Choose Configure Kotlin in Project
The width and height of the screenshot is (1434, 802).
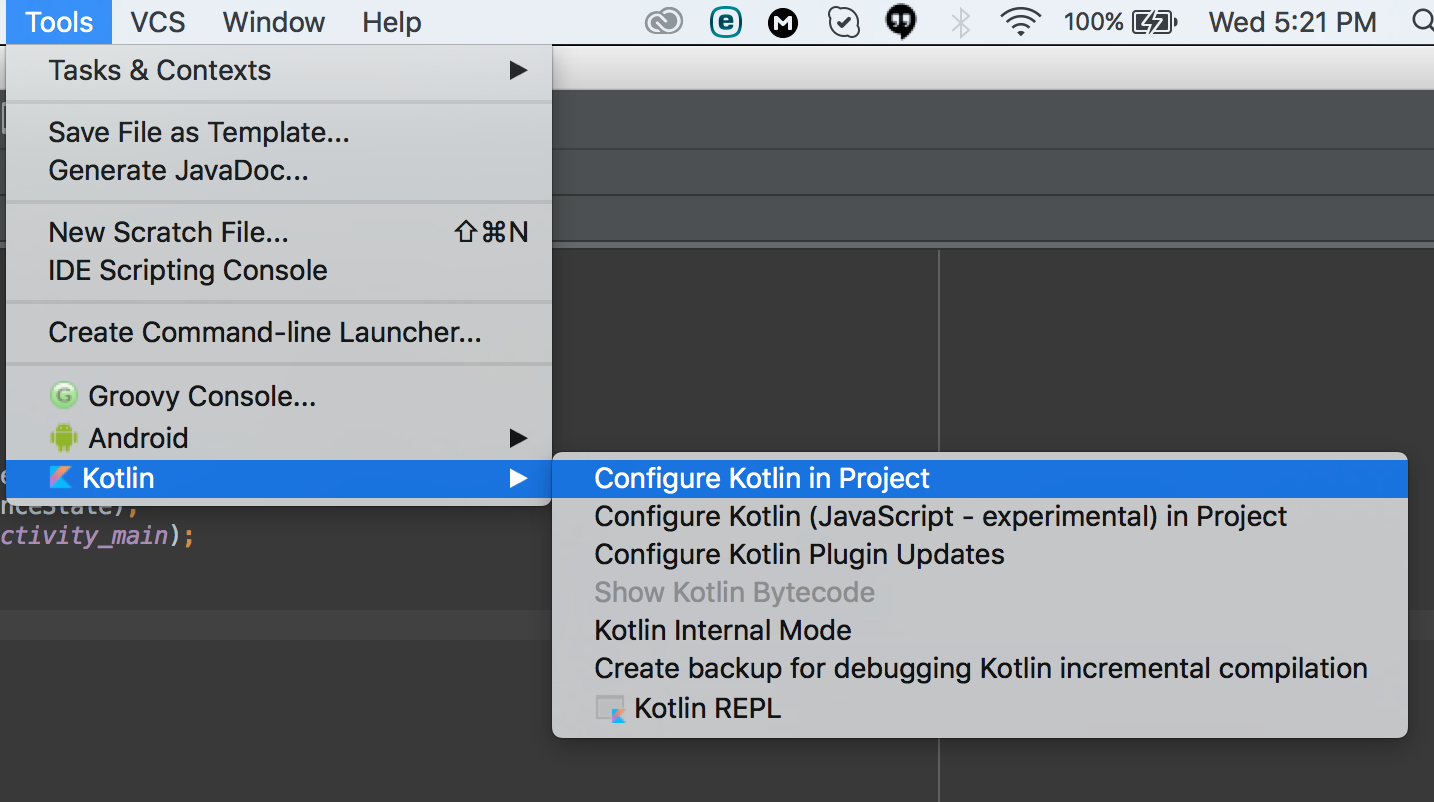coord(980,479)
